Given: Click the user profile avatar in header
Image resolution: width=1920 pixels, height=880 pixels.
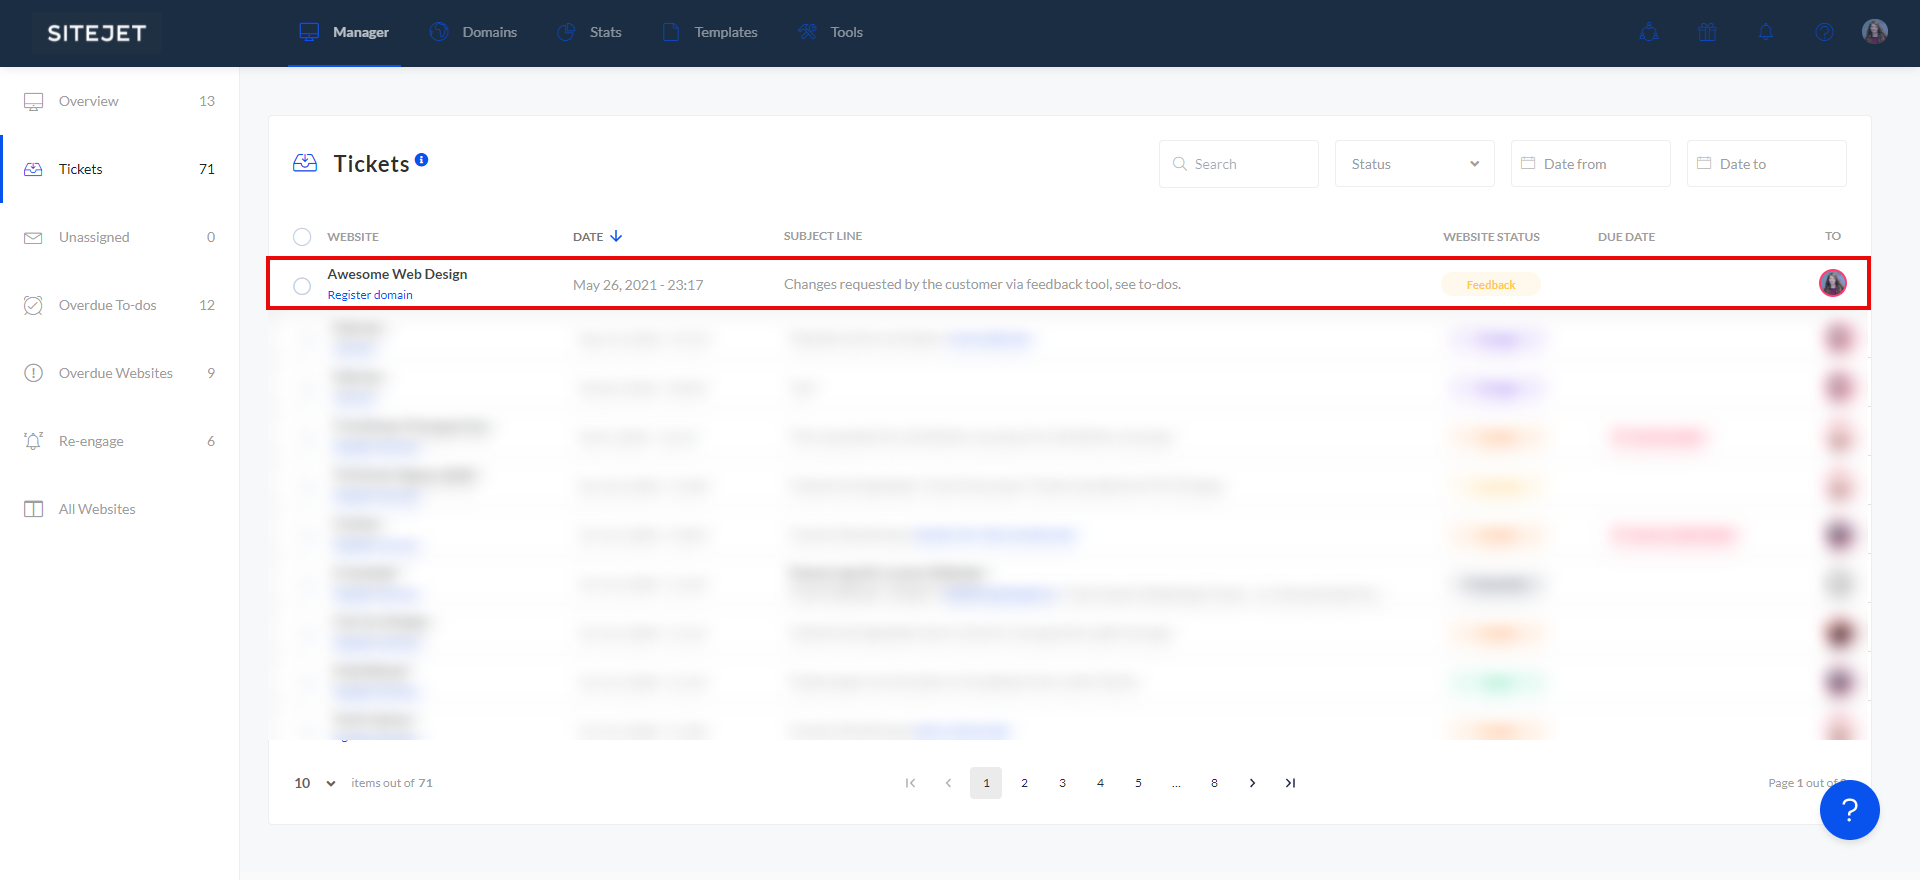Looking at the screenshot, I should (x=1875, y=32).
